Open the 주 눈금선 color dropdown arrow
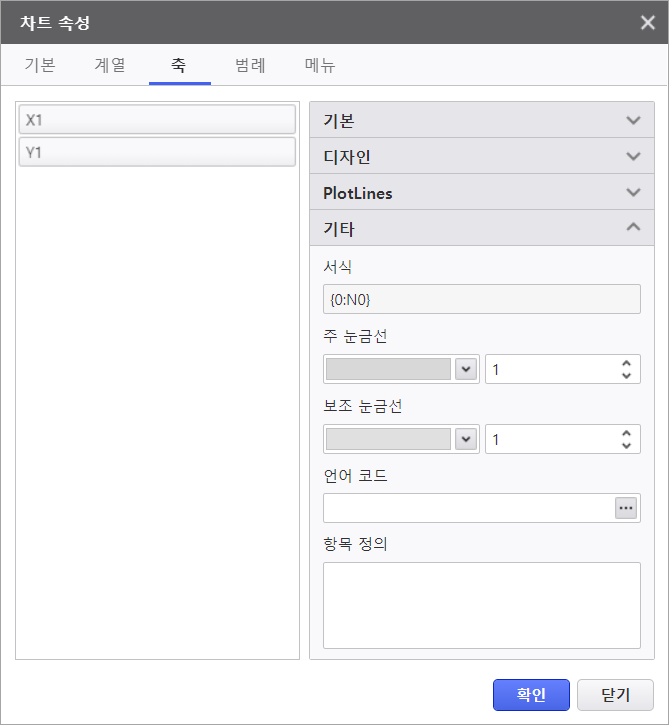The image size is (669, 725). [465, 369]
